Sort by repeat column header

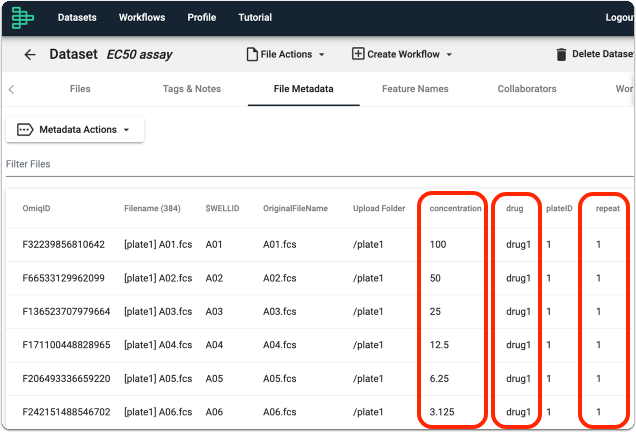(x=608, y=208)
